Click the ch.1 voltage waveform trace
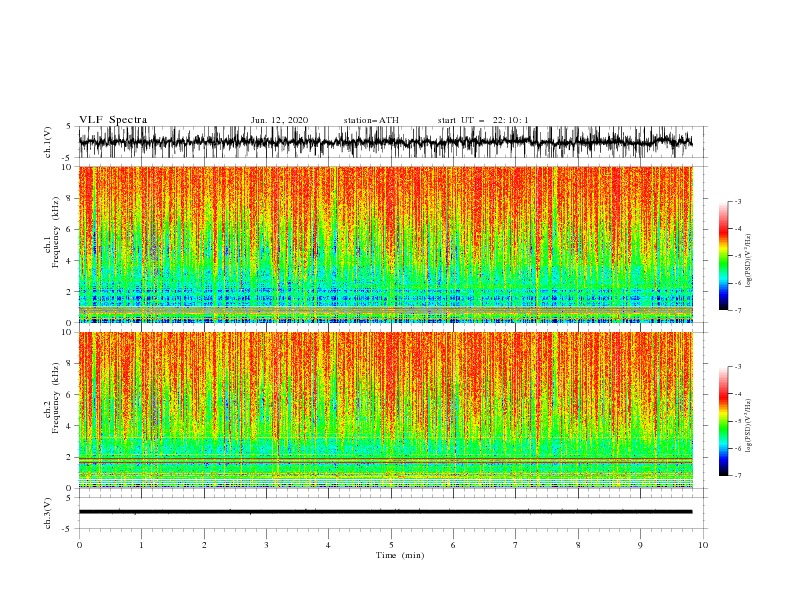 tap(385, 142)
